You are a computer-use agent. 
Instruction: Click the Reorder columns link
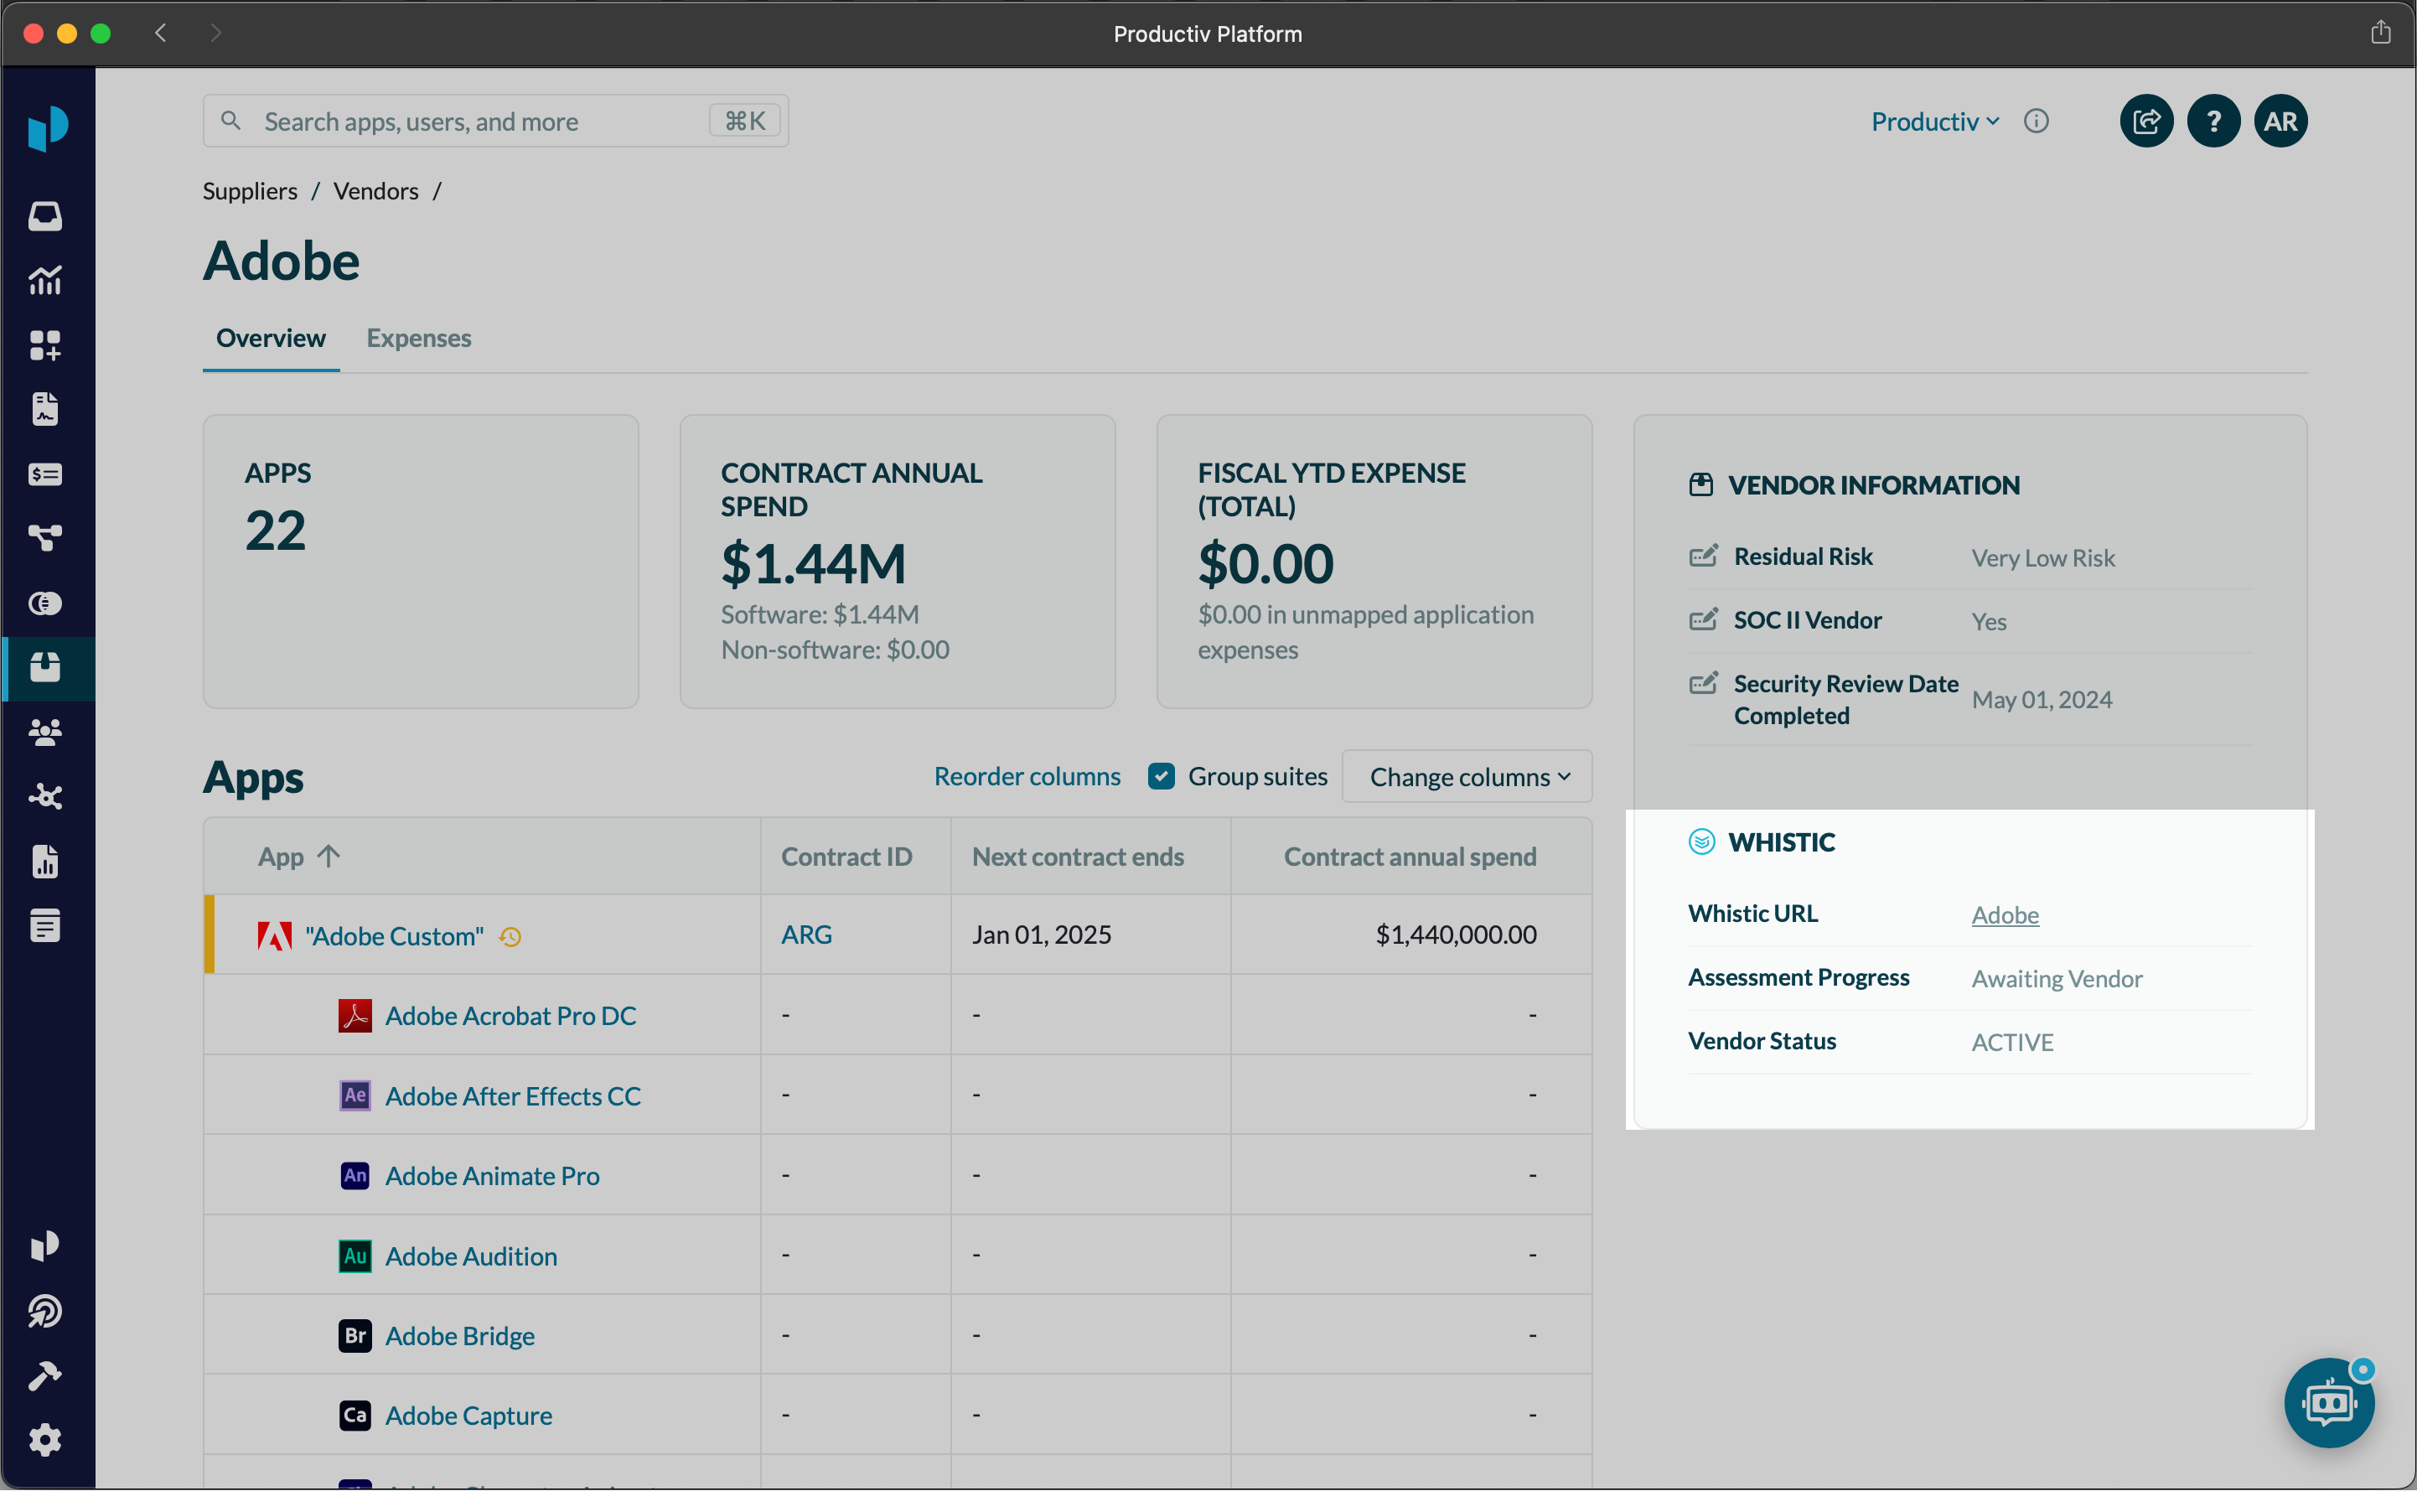[x=1026, y=776]
